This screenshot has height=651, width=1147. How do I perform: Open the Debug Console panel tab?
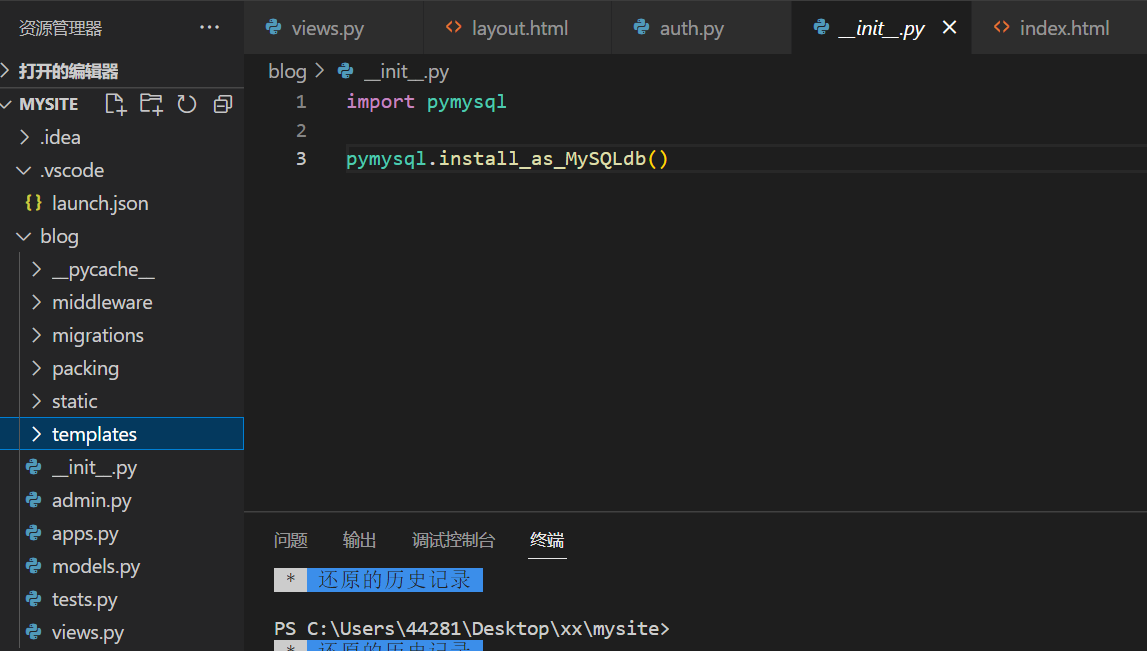(x=453, y=540)
